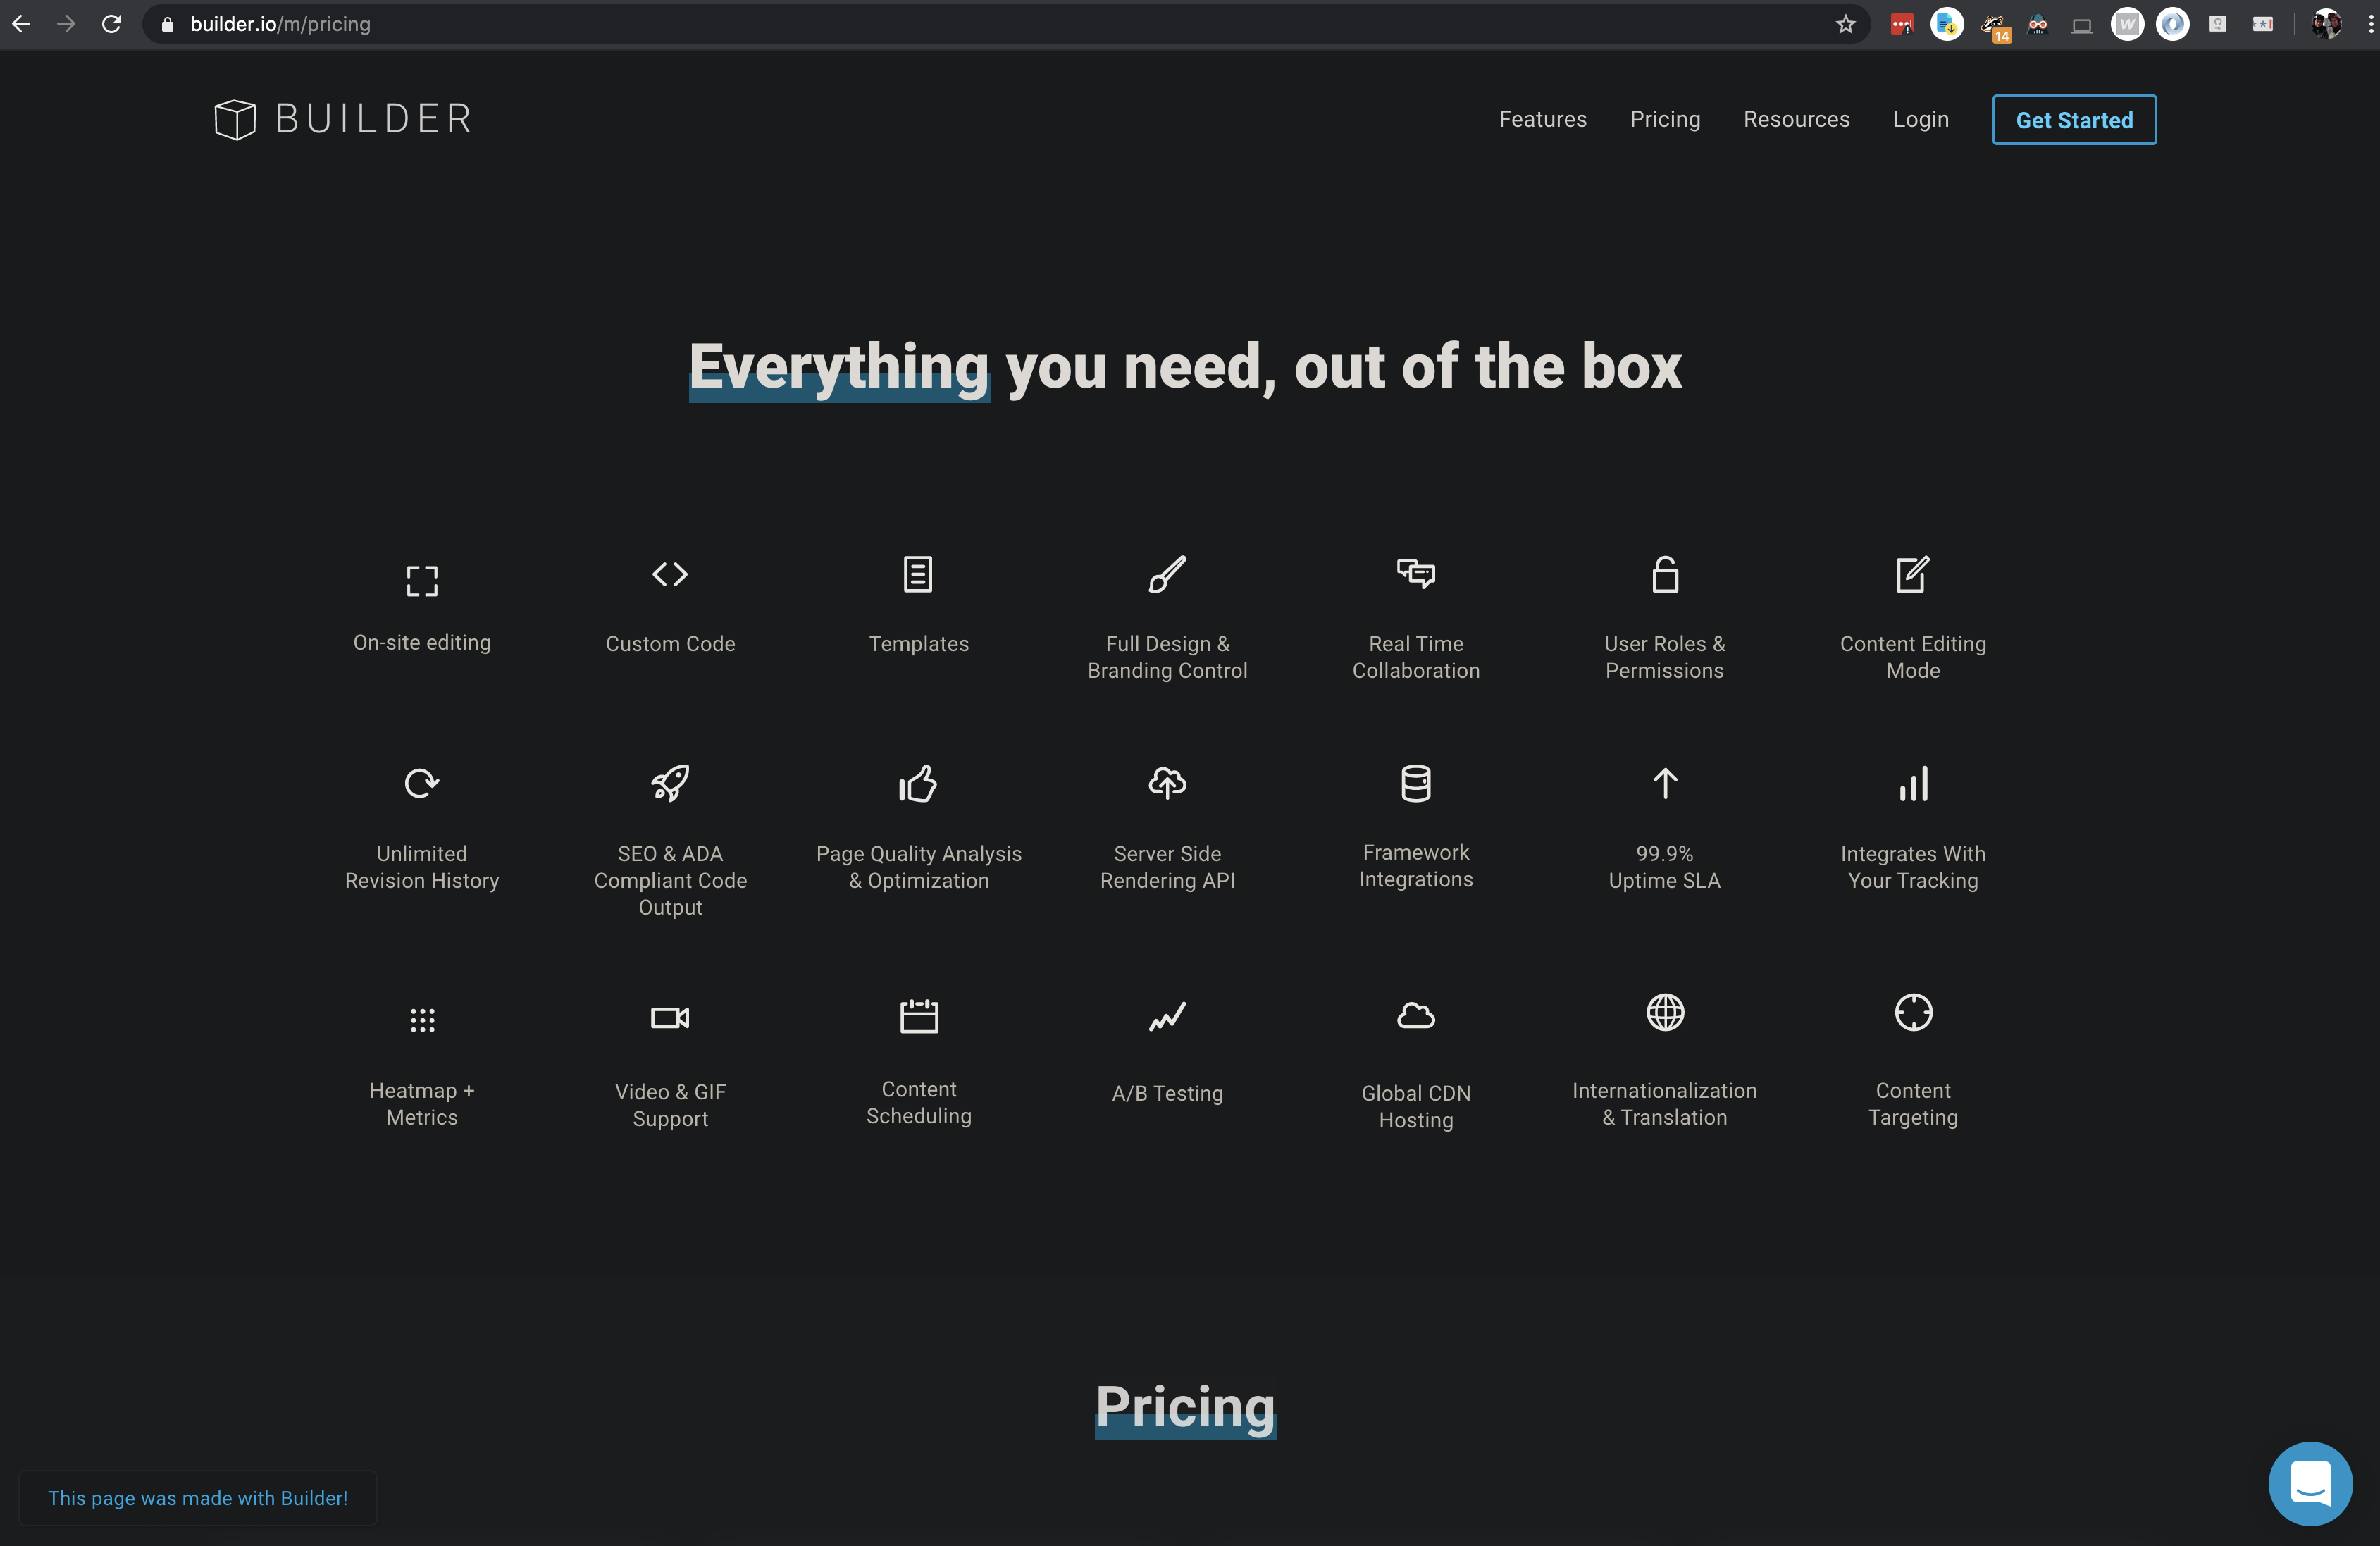
Task: Bookmark page with the star icon
Action: [x=1845, y=24]
